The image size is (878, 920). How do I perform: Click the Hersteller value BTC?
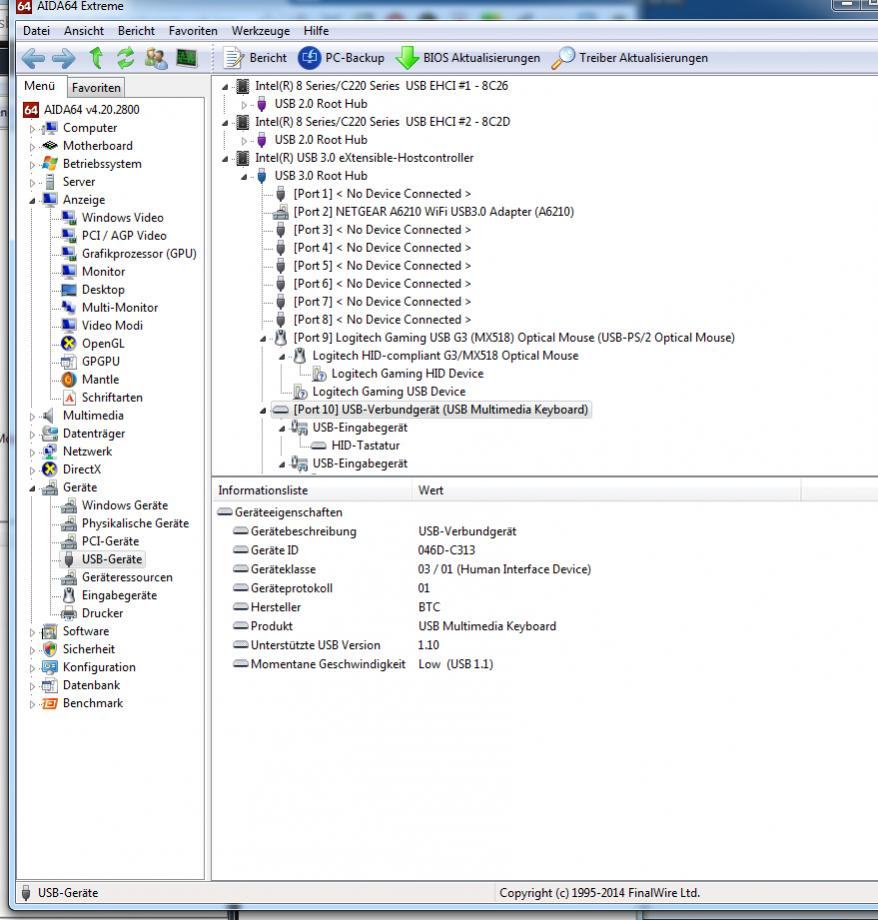tap(429, 607)
